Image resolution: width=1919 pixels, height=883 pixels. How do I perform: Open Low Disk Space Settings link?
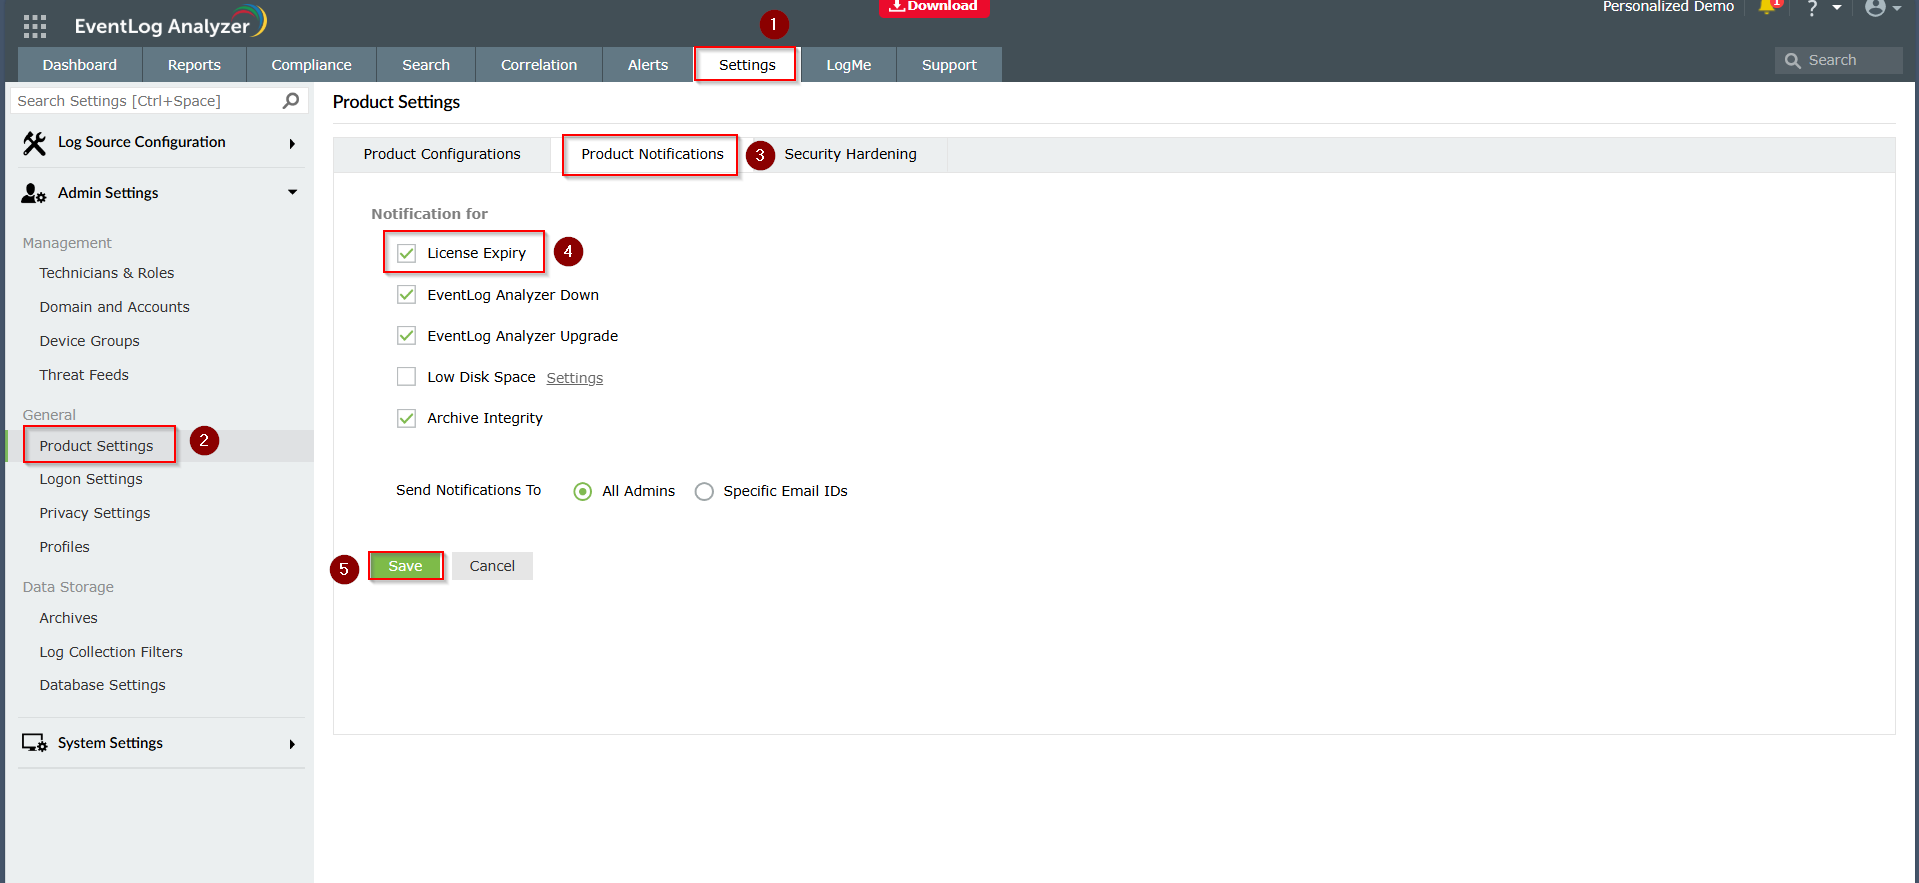pos(575,378)
